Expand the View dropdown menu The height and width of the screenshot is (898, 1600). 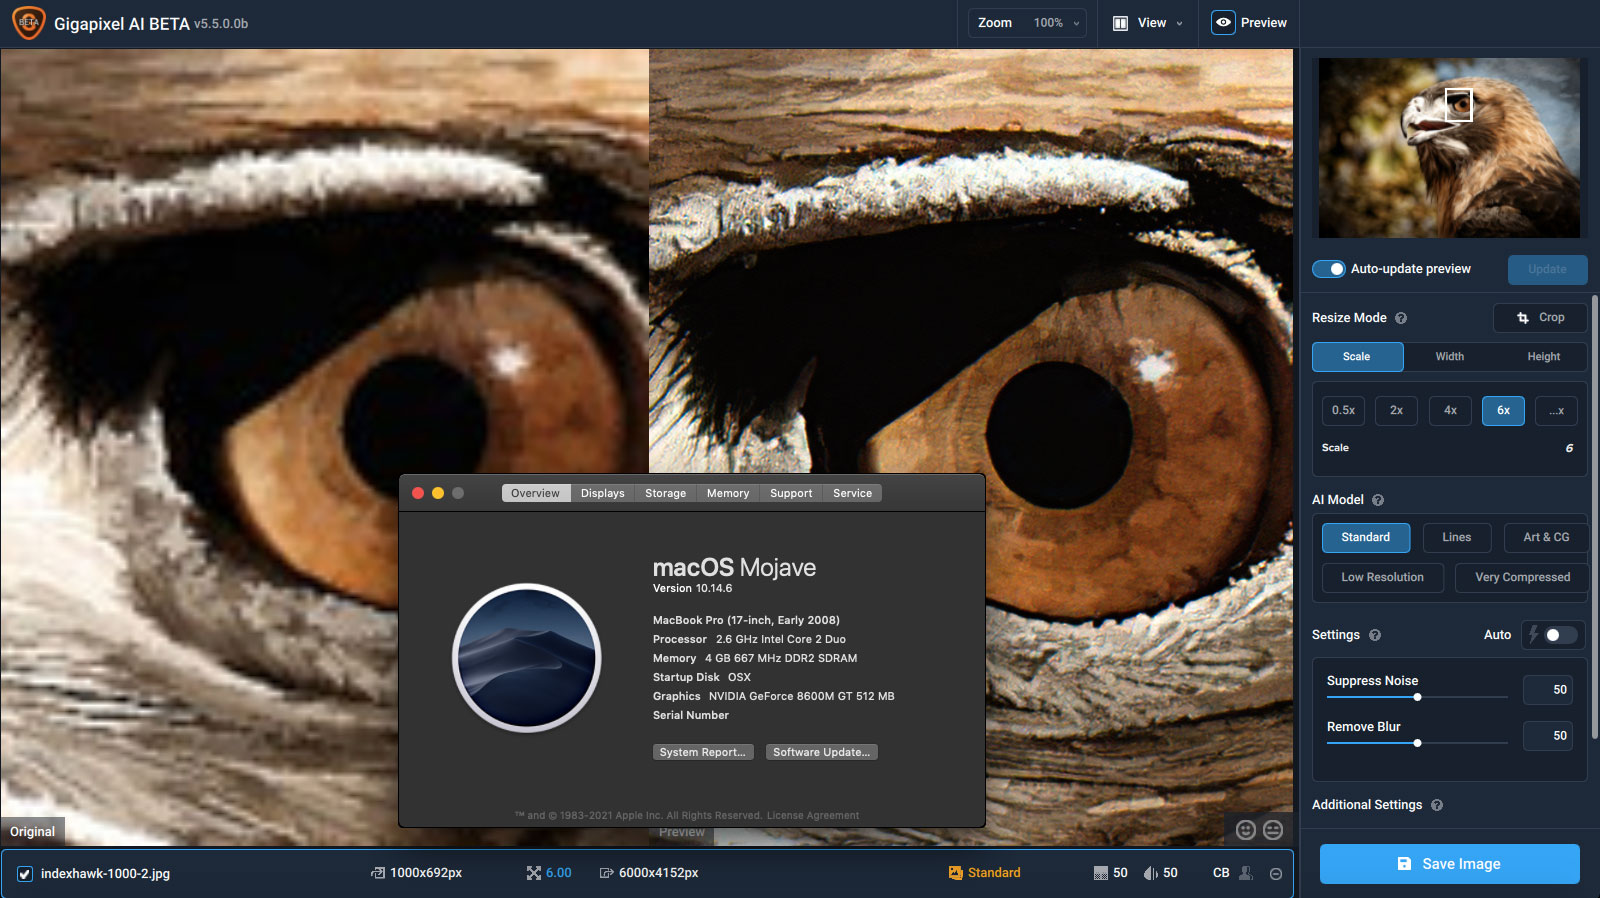tap(1148, 23)
